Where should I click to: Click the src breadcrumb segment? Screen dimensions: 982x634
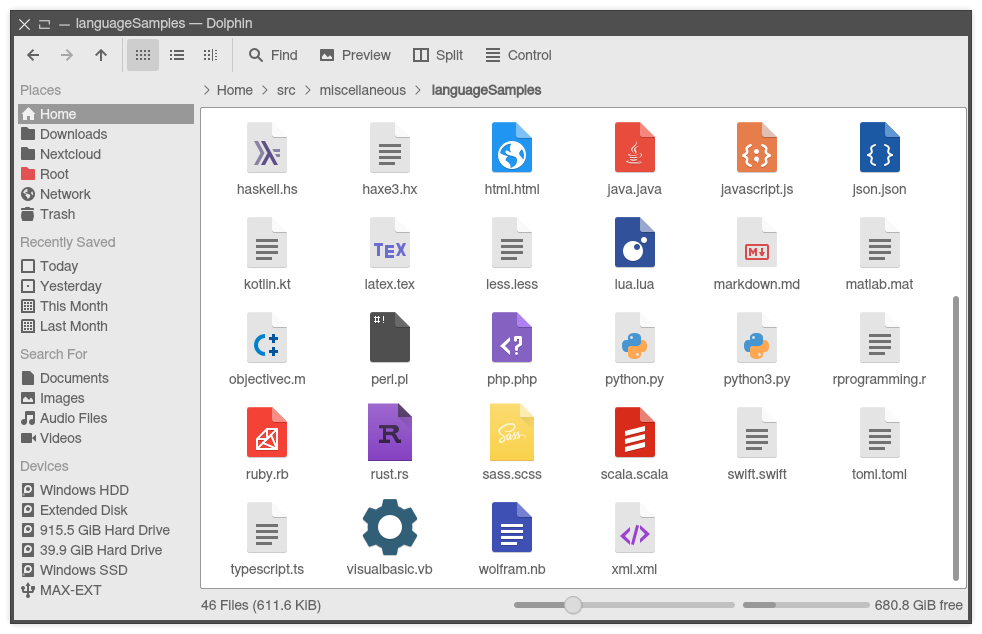pyautogui.click(x=286, y=90)
